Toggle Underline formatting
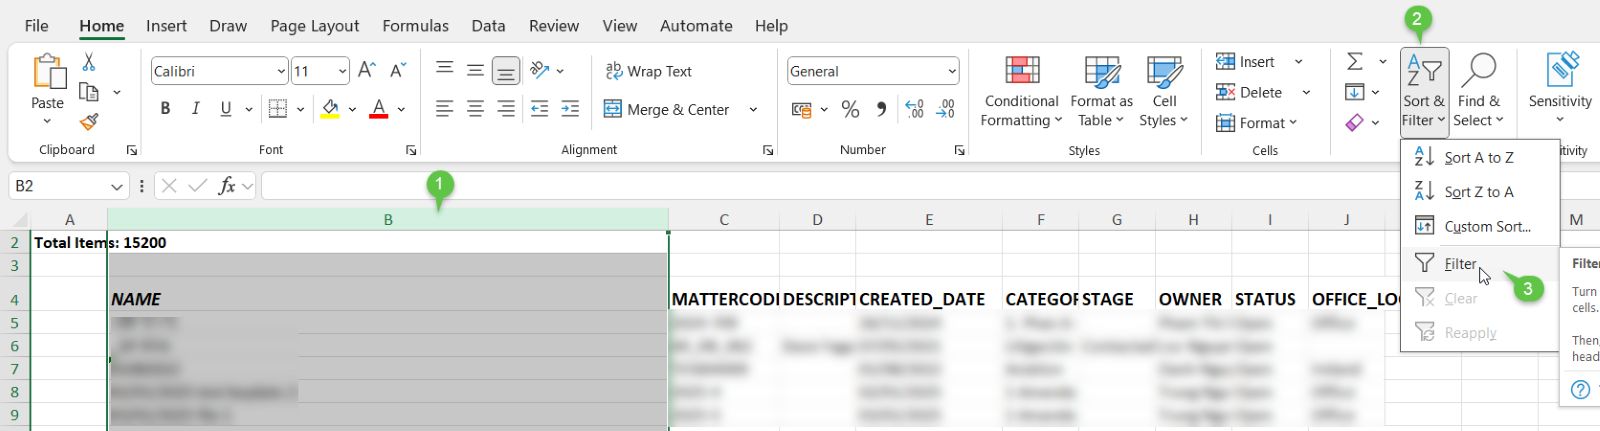This screenshot has width=1600, height=431. pyautogui.click(x=226, y=109)
